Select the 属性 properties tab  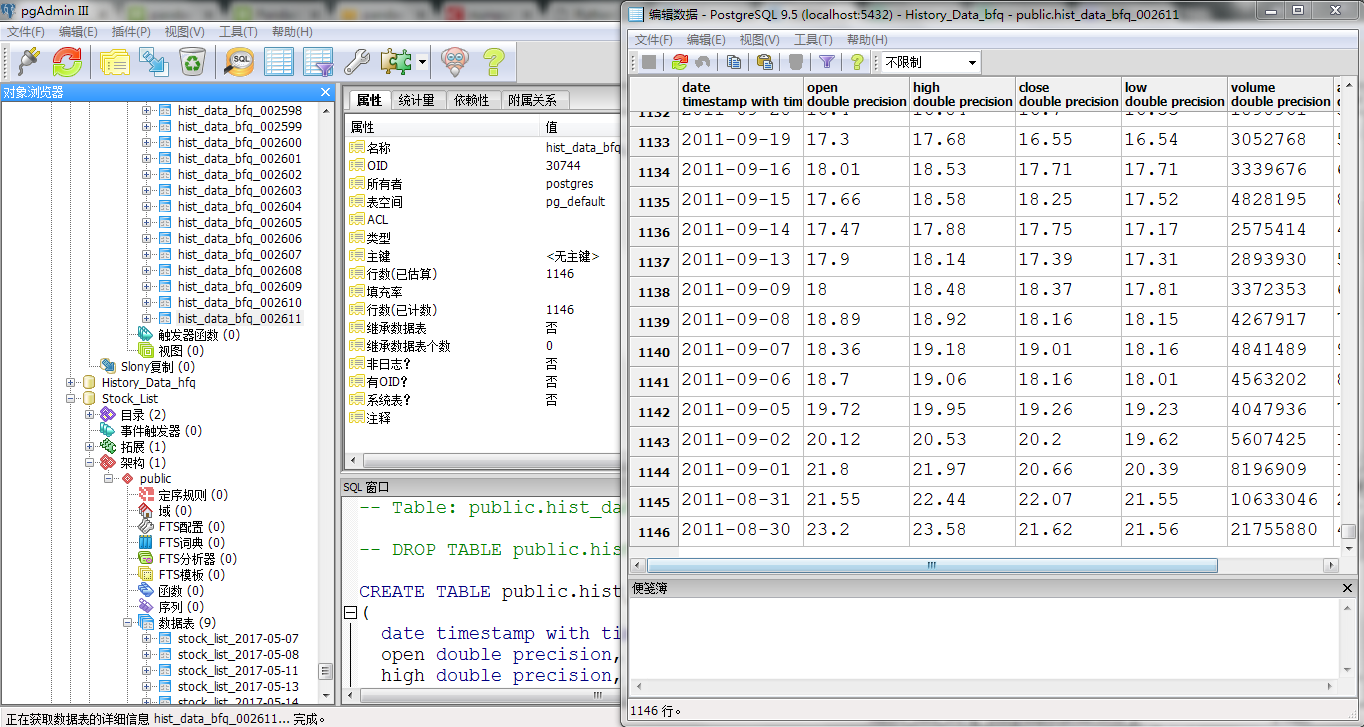tap(369, 100)
